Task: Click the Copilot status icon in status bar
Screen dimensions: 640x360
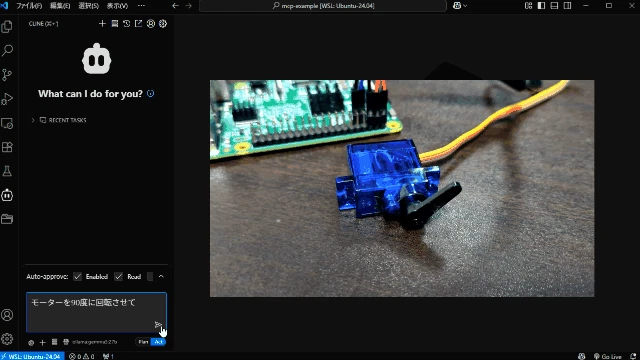Action: pyautogui.click(x=582, y=356)
